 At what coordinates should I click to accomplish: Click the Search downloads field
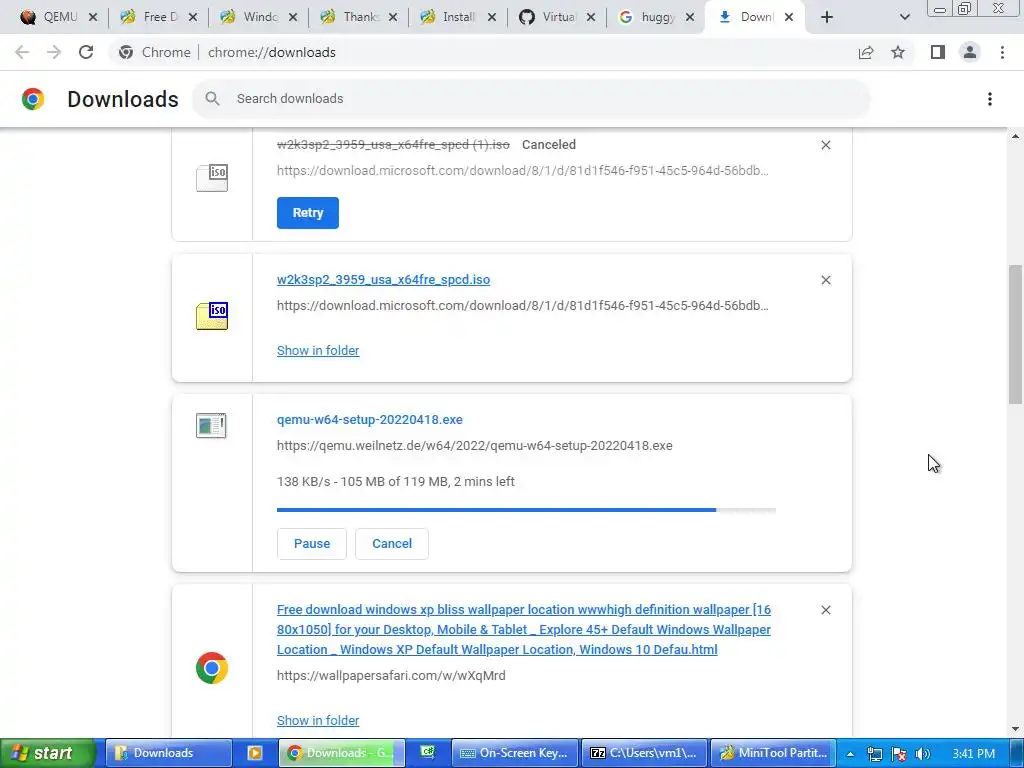click(531, 99)
